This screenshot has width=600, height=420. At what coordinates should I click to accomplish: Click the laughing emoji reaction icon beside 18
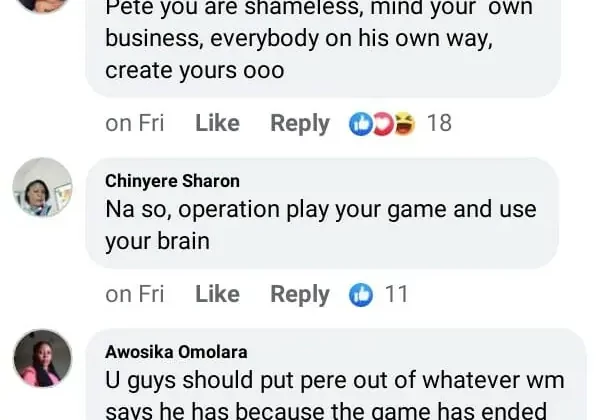pyautogui.click(x=402, y=124)
